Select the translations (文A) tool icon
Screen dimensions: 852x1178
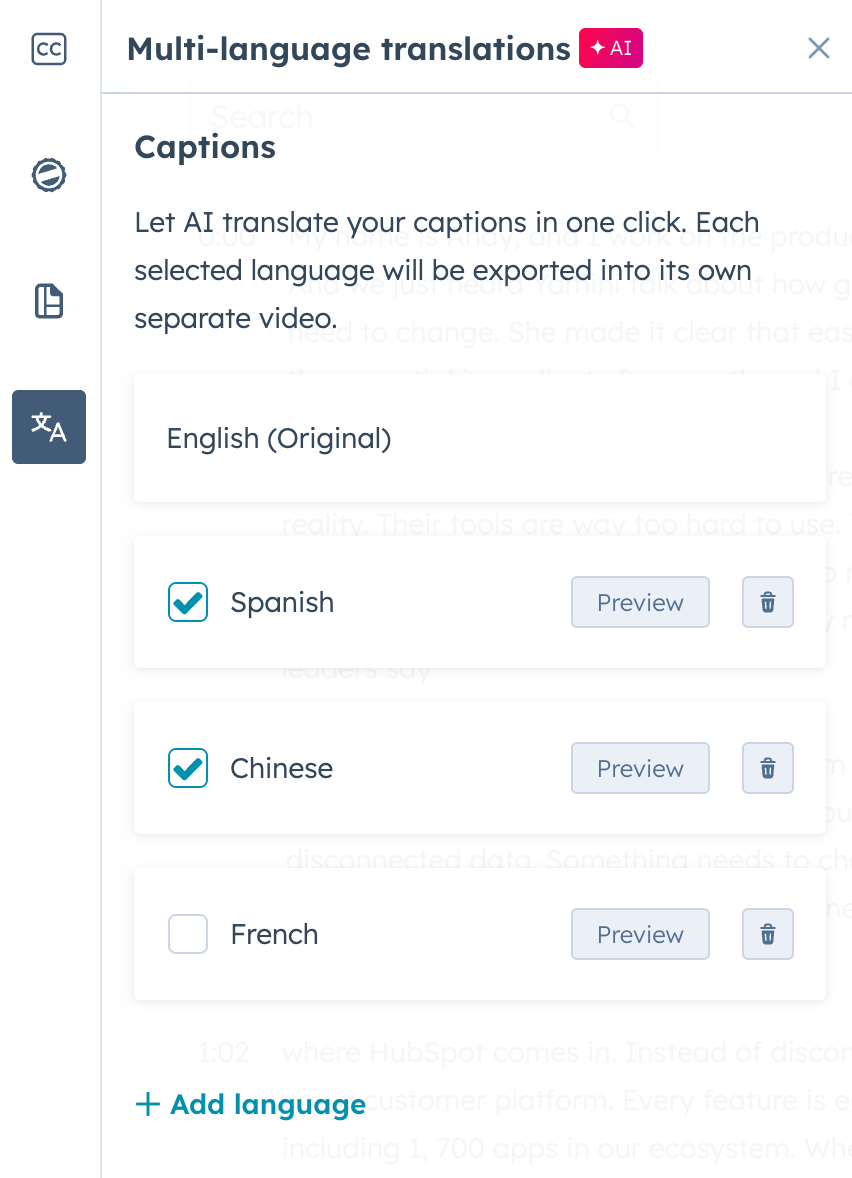[x=48, y=427]
